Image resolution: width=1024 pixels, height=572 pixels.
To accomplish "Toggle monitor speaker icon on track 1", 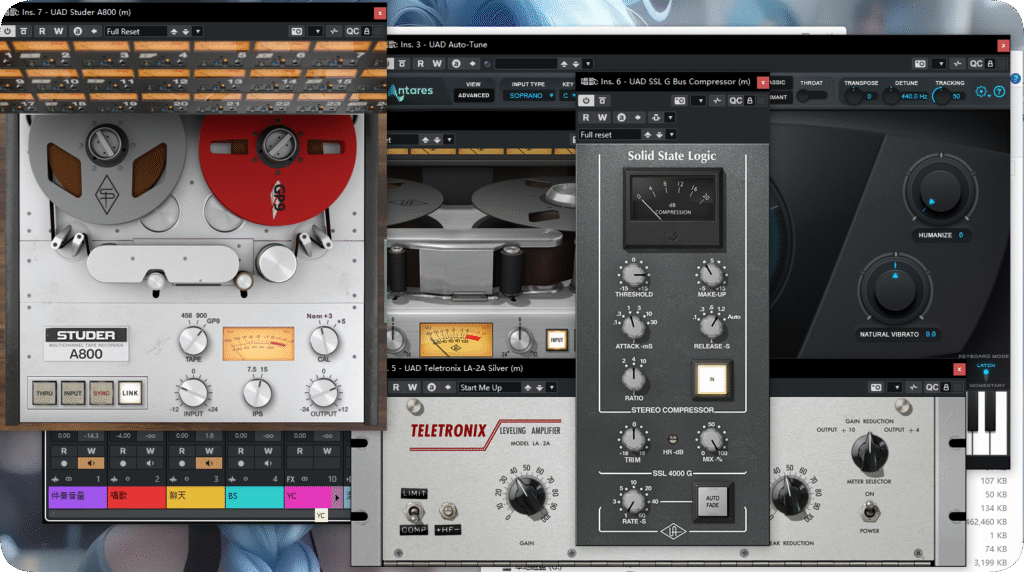I will coord(91,463).
